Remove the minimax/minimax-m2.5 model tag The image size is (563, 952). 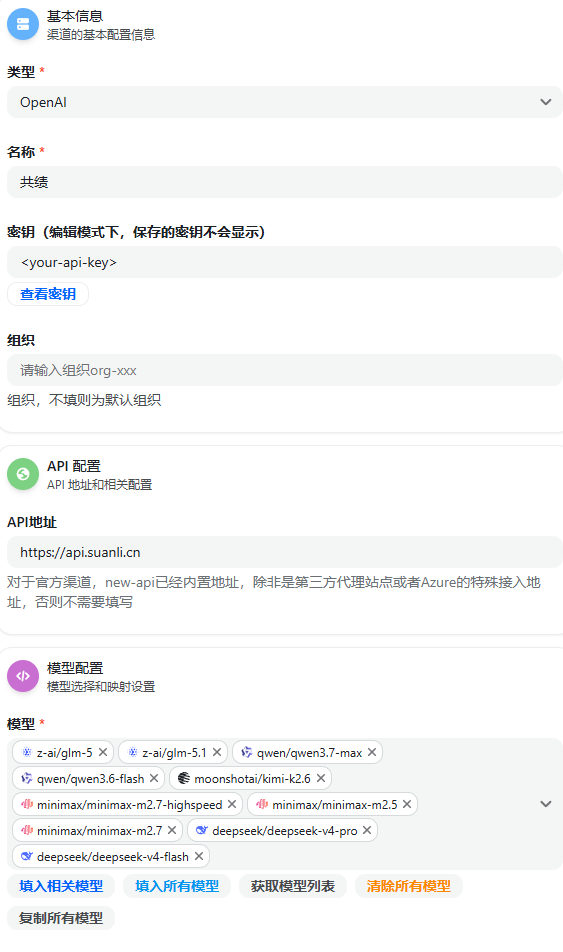(x=407, y=804)
